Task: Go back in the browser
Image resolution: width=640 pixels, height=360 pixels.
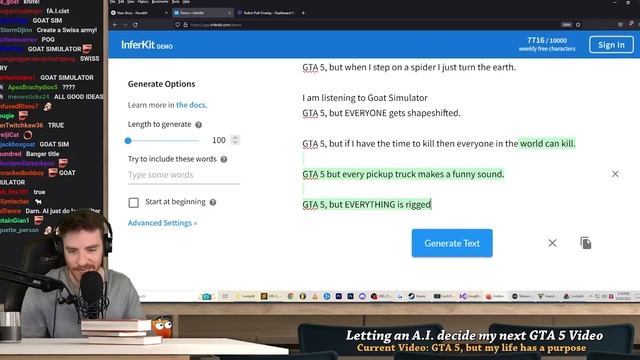Action: point(115,25)
